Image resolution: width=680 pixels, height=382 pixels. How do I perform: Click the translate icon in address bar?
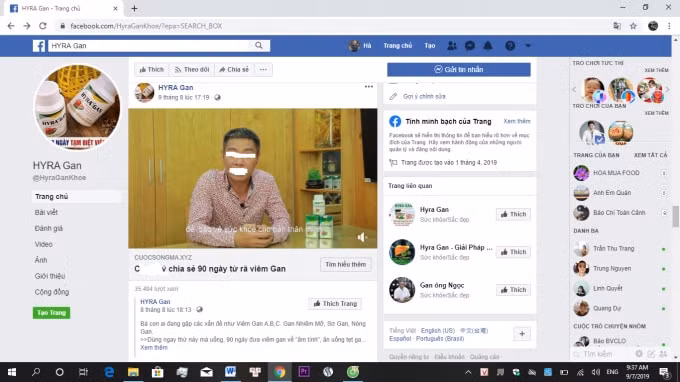click(617, 26)
